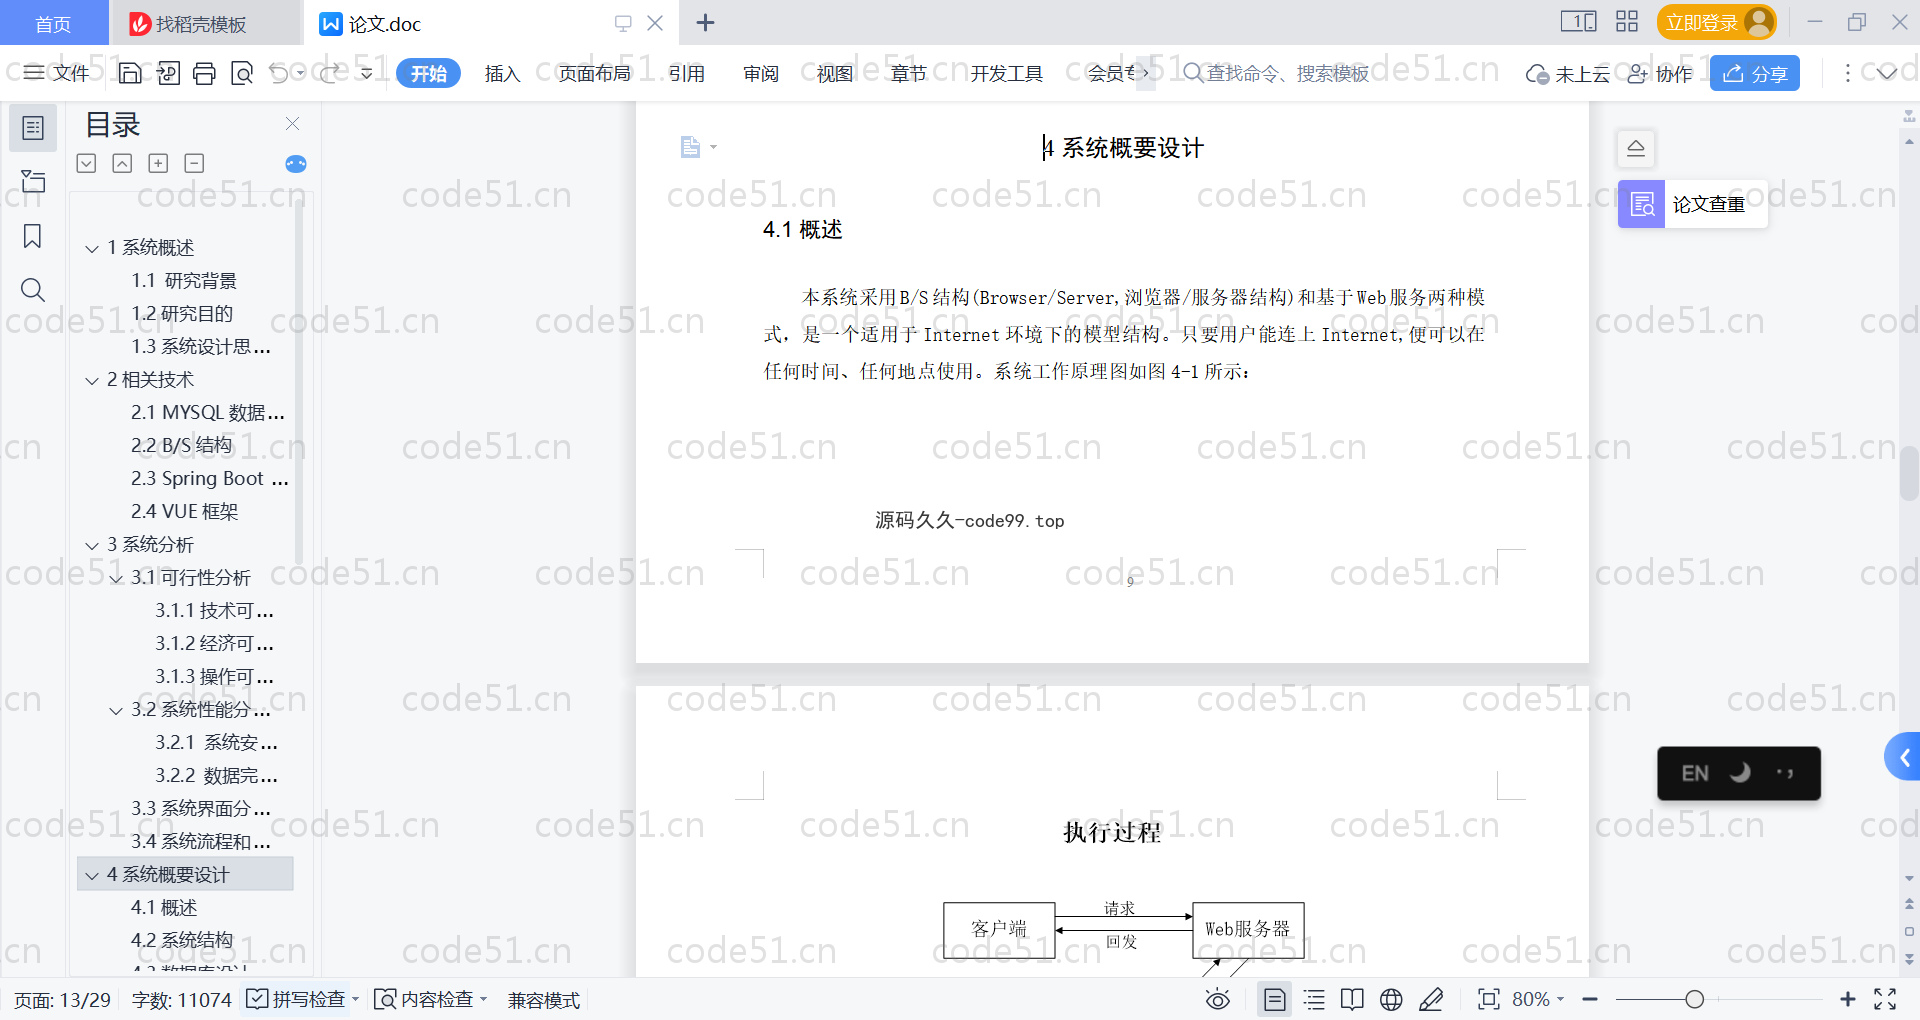Open the outline panel sidebar icon

(33, 128)
